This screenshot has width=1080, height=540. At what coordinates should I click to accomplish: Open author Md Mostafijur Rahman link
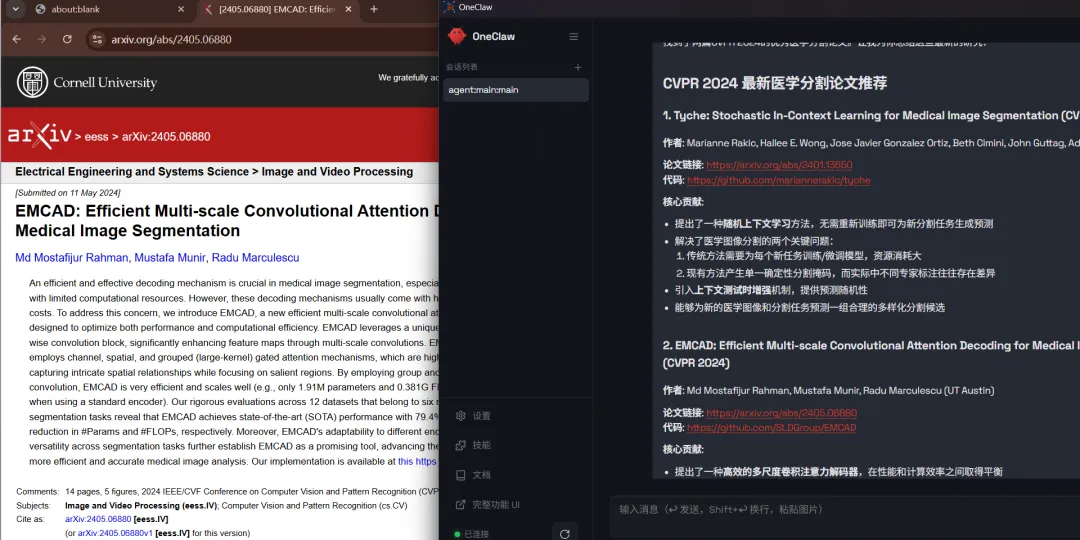72,258
